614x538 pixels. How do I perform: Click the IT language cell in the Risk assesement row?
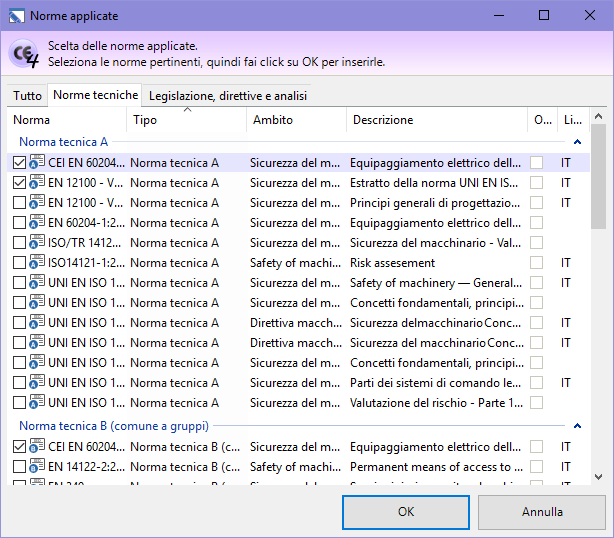pyautogui.click(x=565, y=263)
